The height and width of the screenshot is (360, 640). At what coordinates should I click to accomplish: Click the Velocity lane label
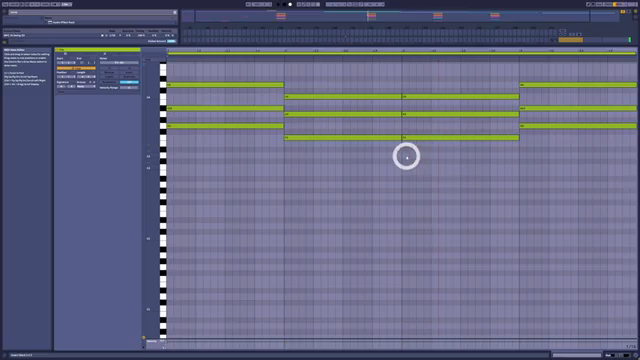tap(151, 341)
